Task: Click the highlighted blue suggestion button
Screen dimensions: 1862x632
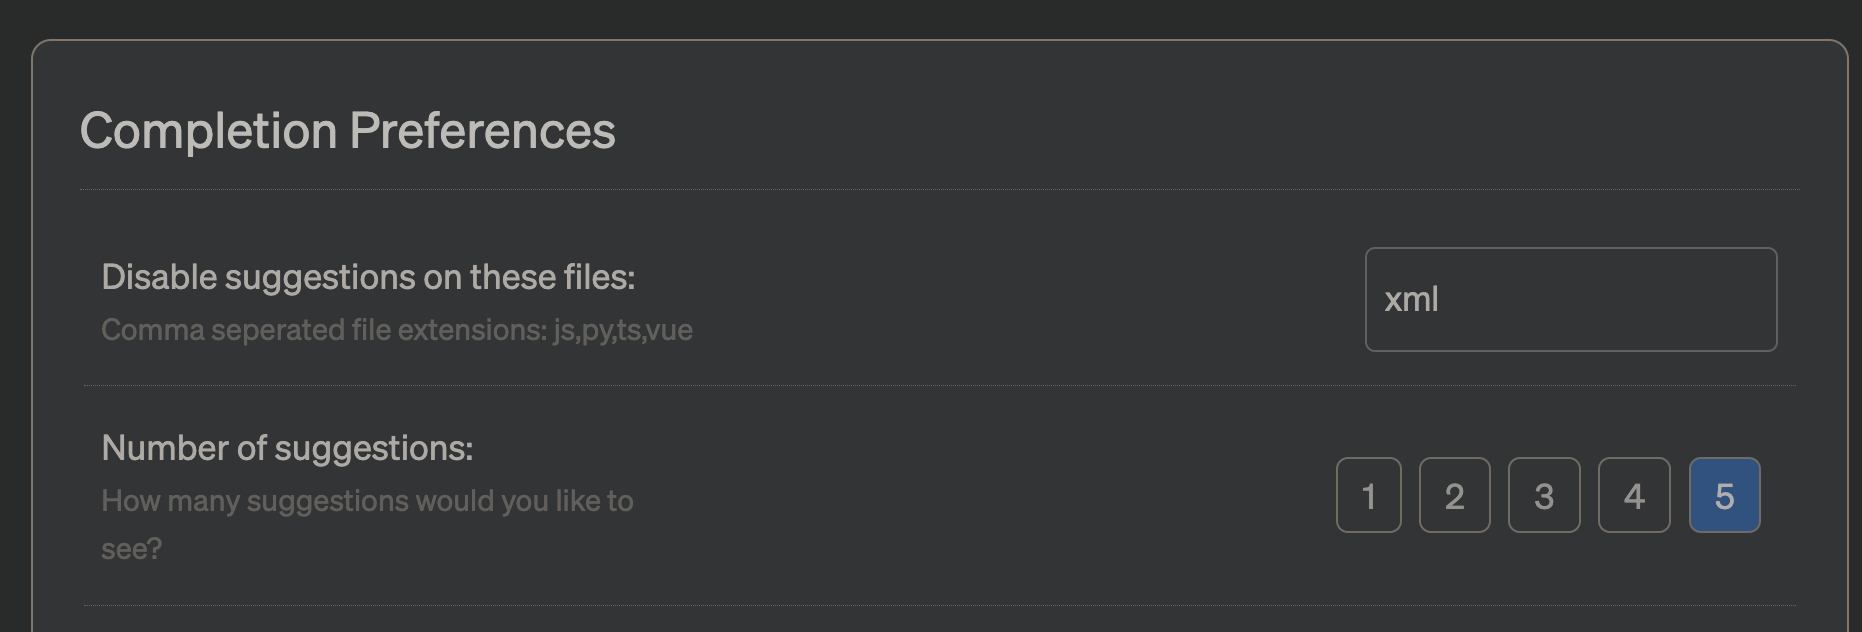Action: (1724, 495)
